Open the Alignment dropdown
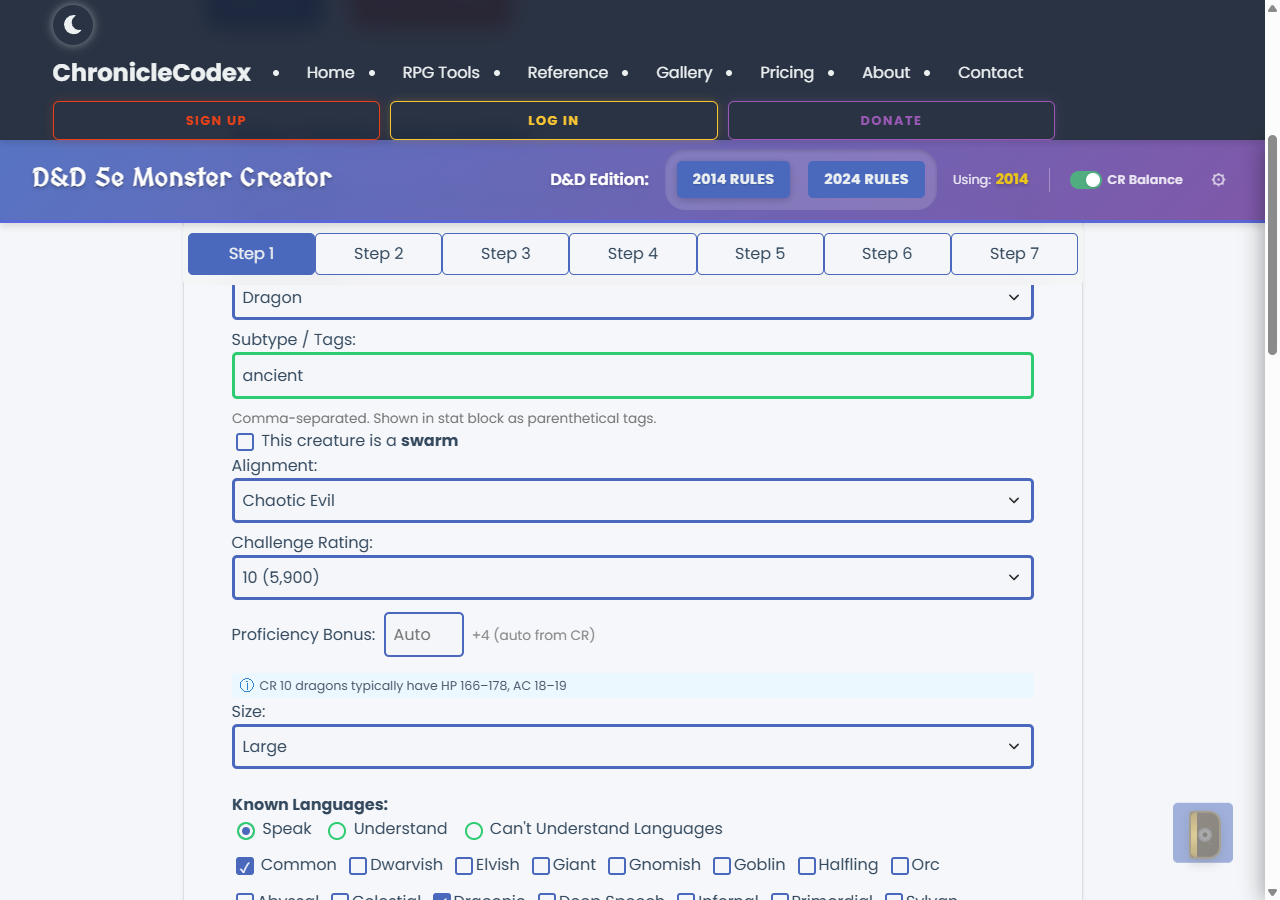 tap(632, 501)
